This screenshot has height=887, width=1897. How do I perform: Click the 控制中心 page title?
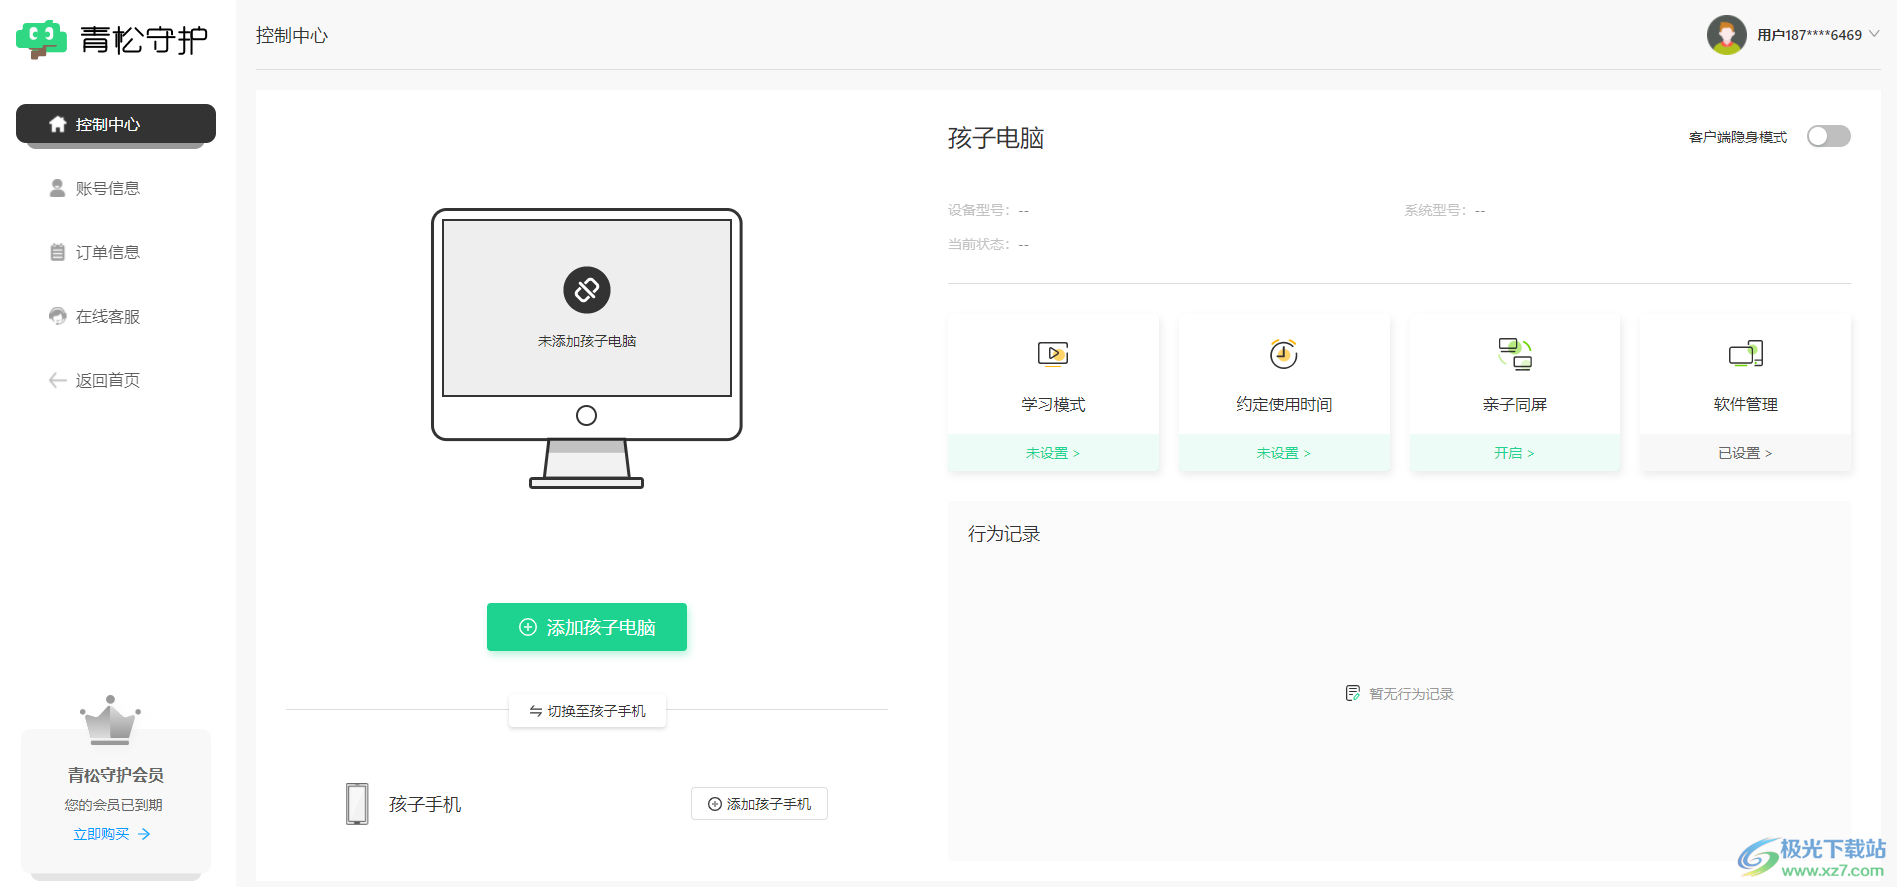[292, 36]
